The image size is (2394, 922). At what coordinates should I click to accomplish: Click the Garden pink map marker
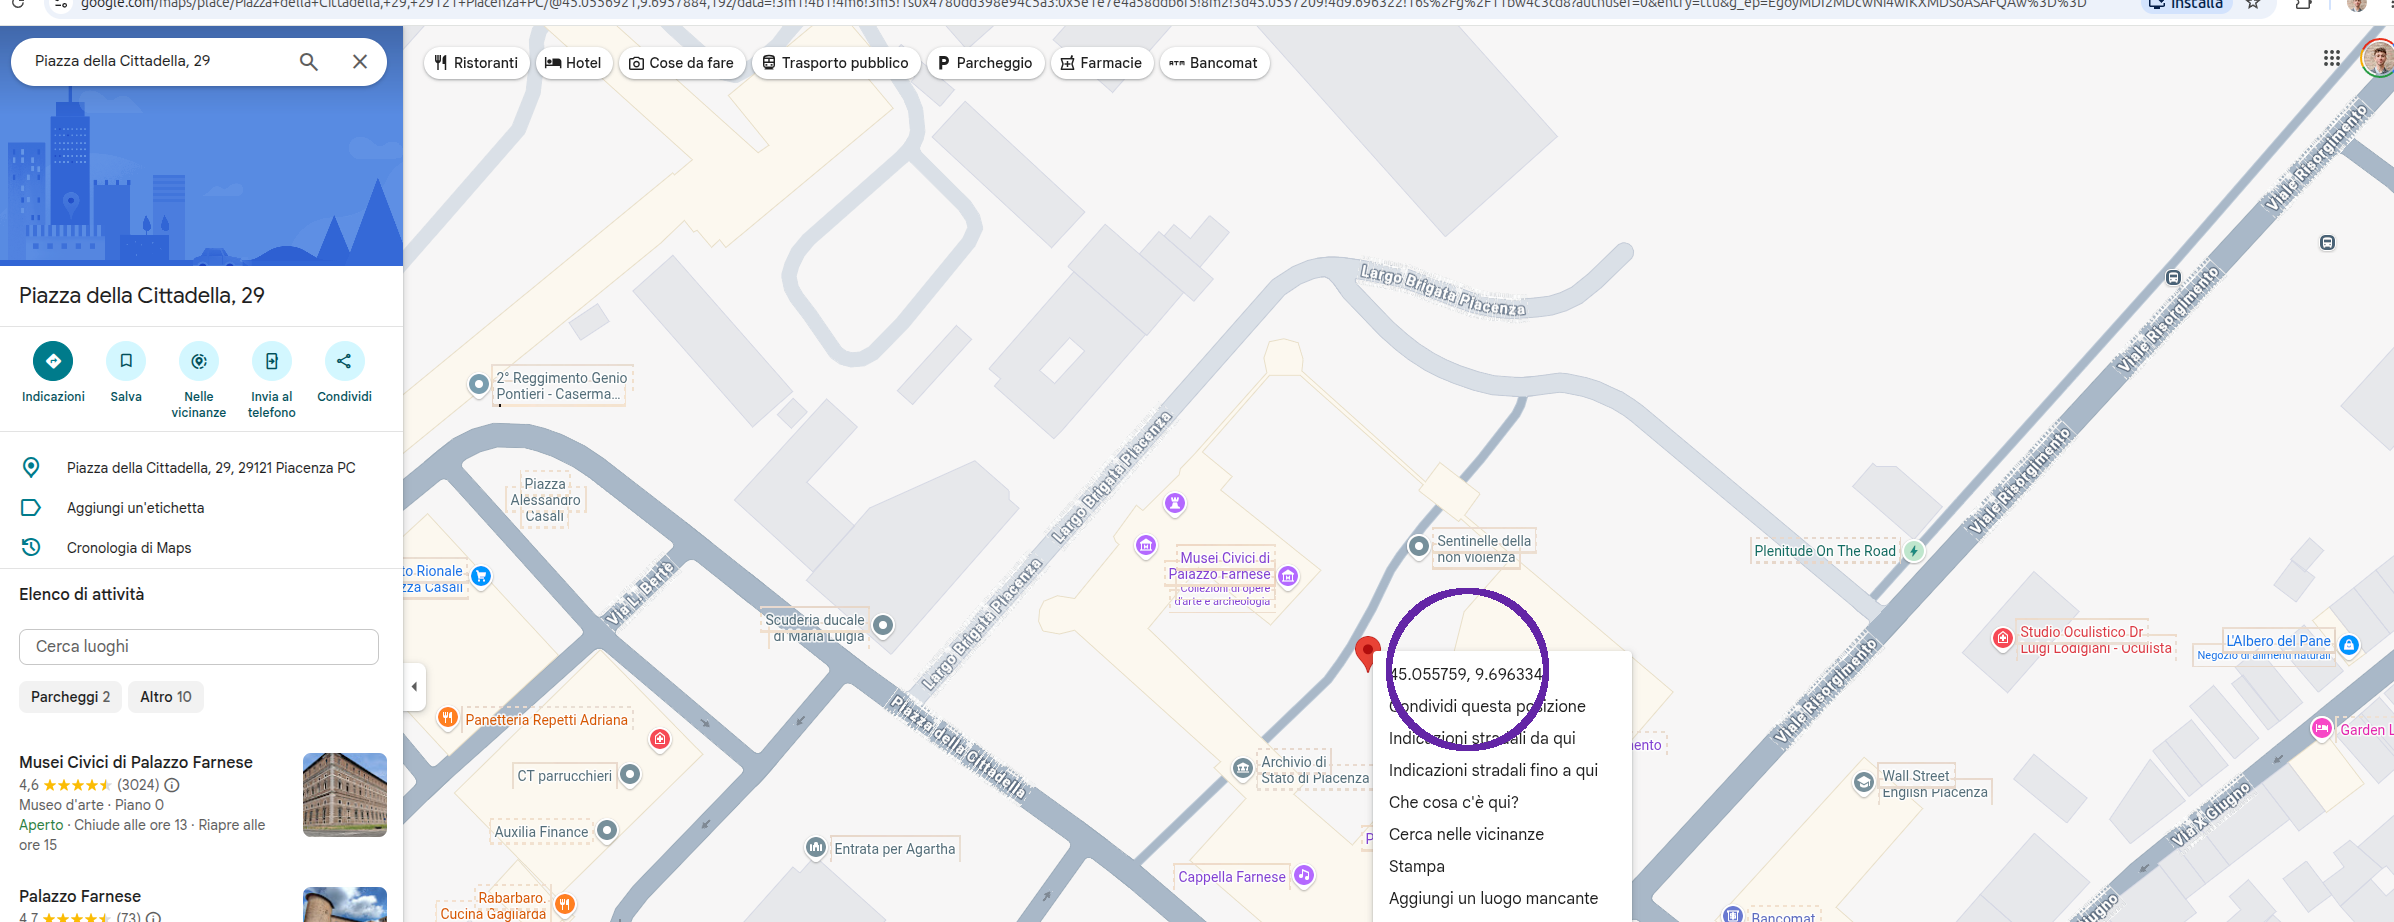coord(2322,729)
